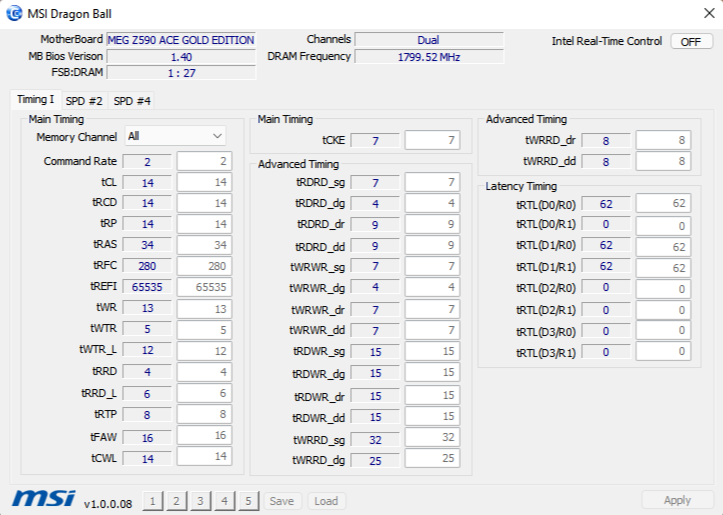Edit the tRDRD_dg input field

pyautogui.click(x=433, y=203)
